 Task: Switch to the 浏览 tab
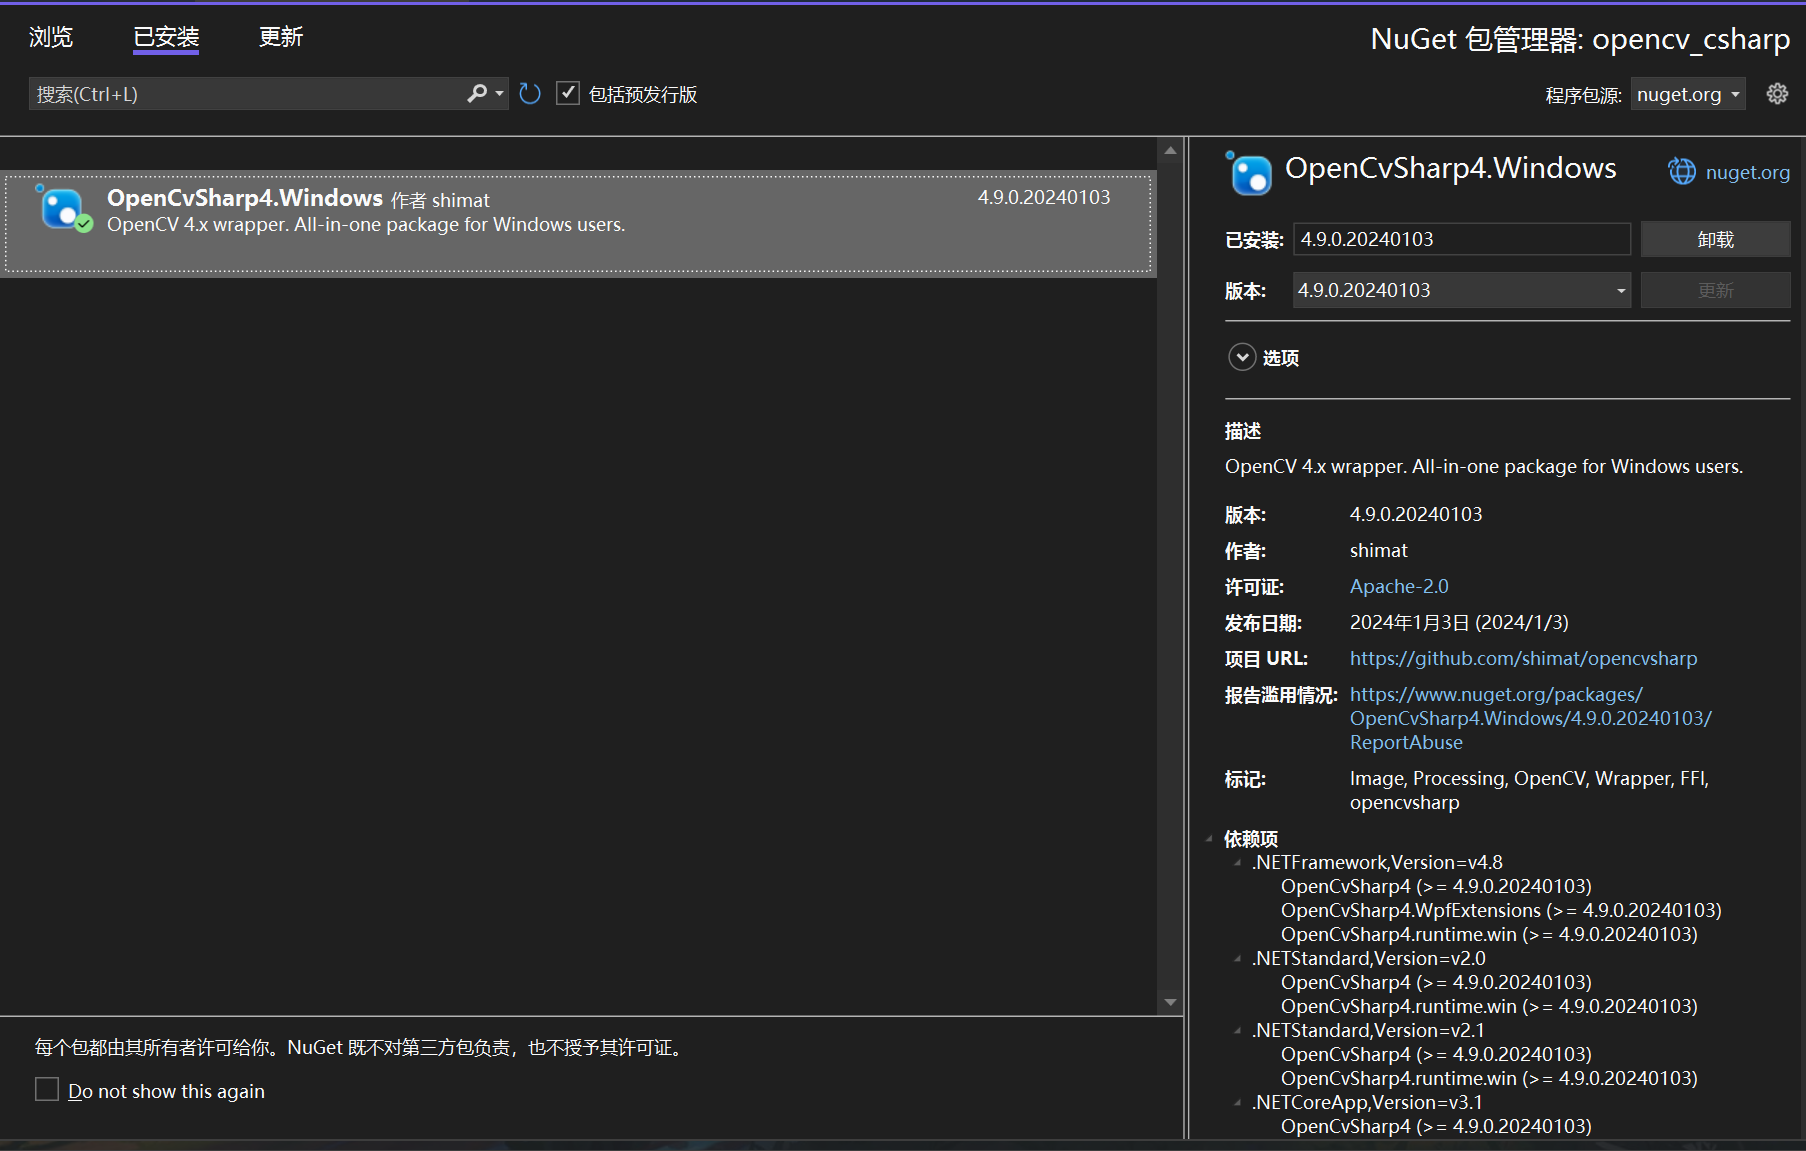[50, 37]
